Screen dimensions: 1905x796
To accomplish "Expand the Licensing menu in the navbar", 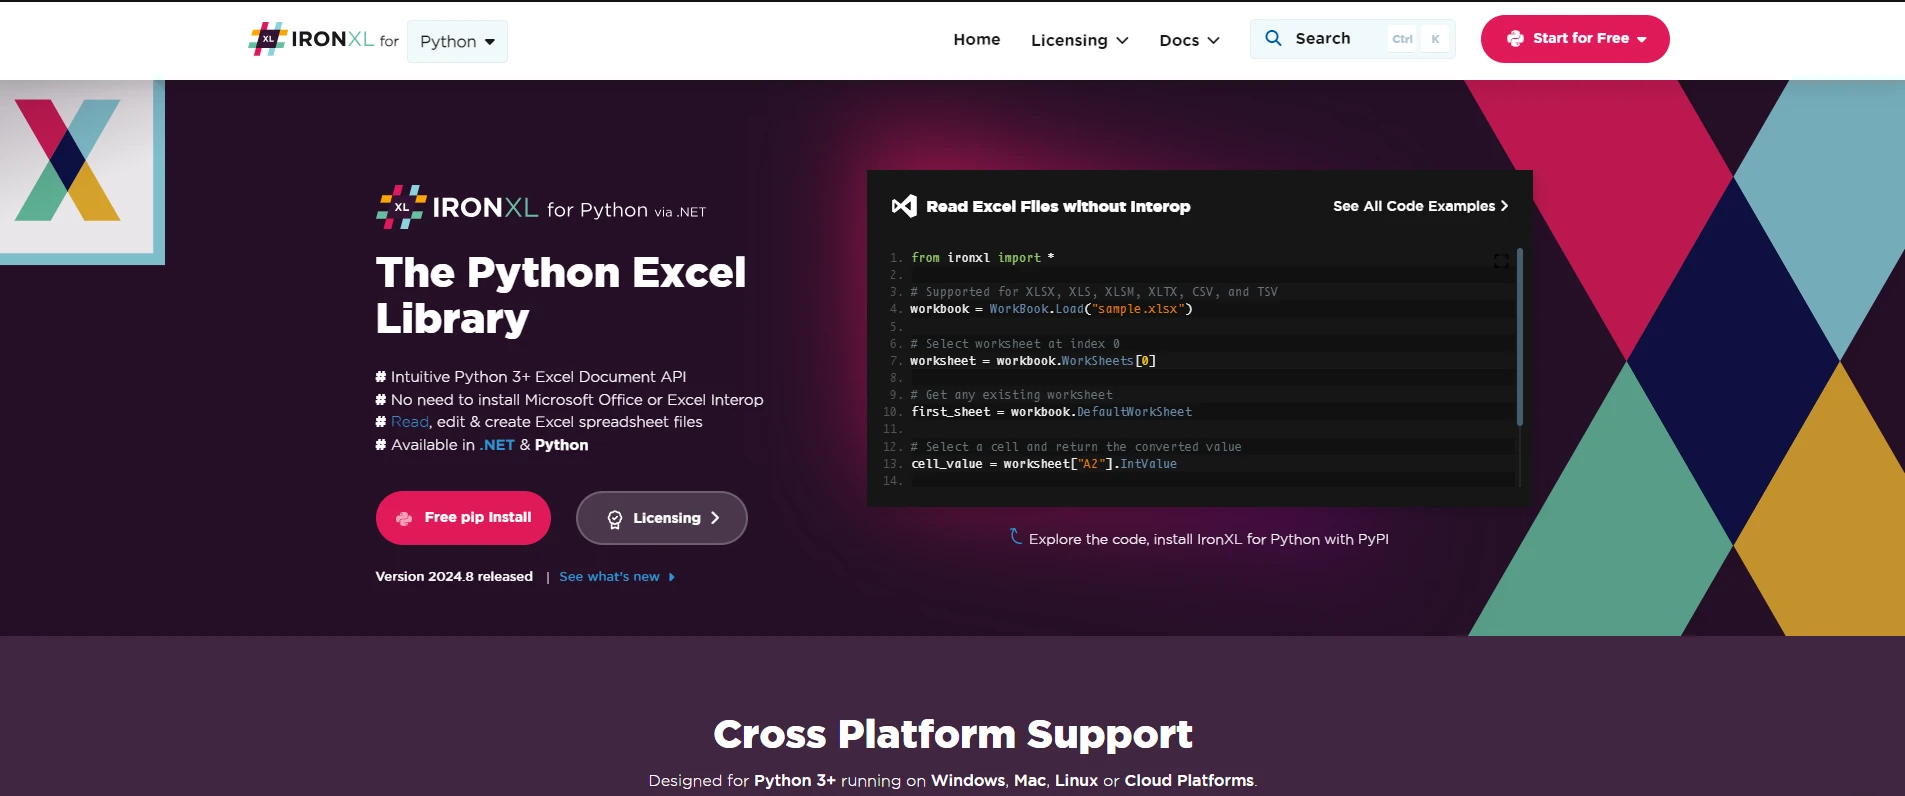I will pos(1079,40).
